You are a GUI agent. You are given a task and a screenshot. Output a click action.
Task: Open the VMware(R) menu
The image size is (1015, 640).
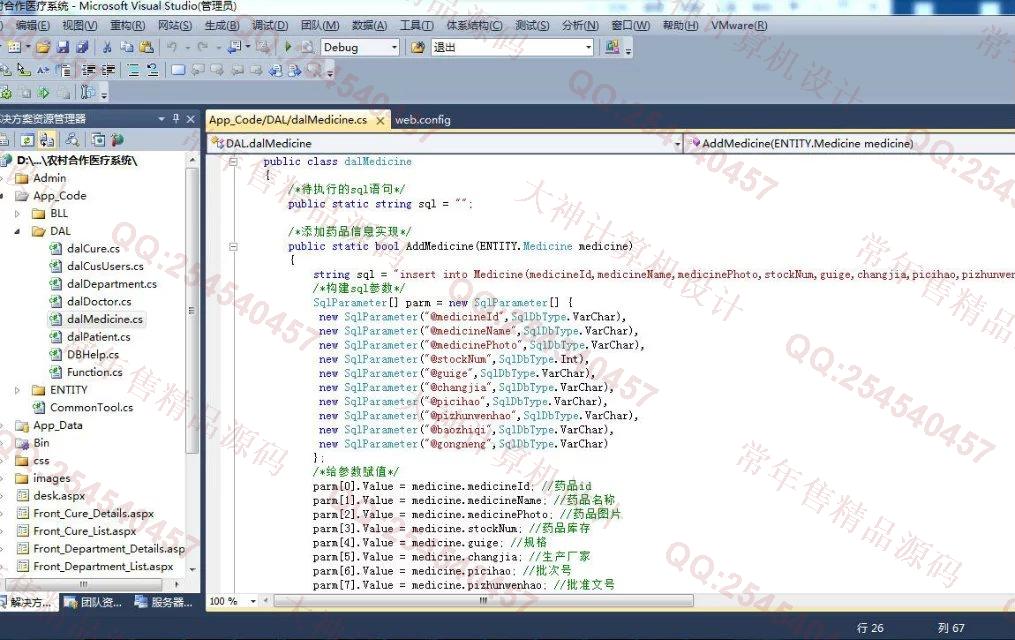(x=739, y=25)
